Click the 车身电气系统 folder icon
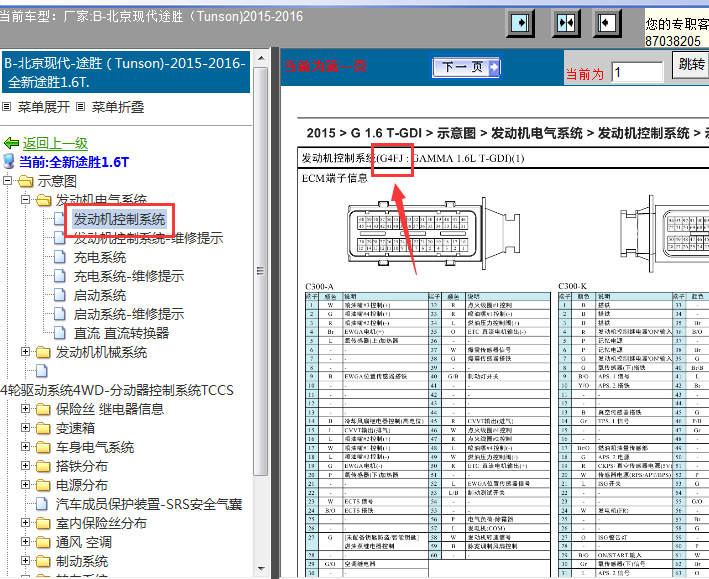 coord(44,447)
